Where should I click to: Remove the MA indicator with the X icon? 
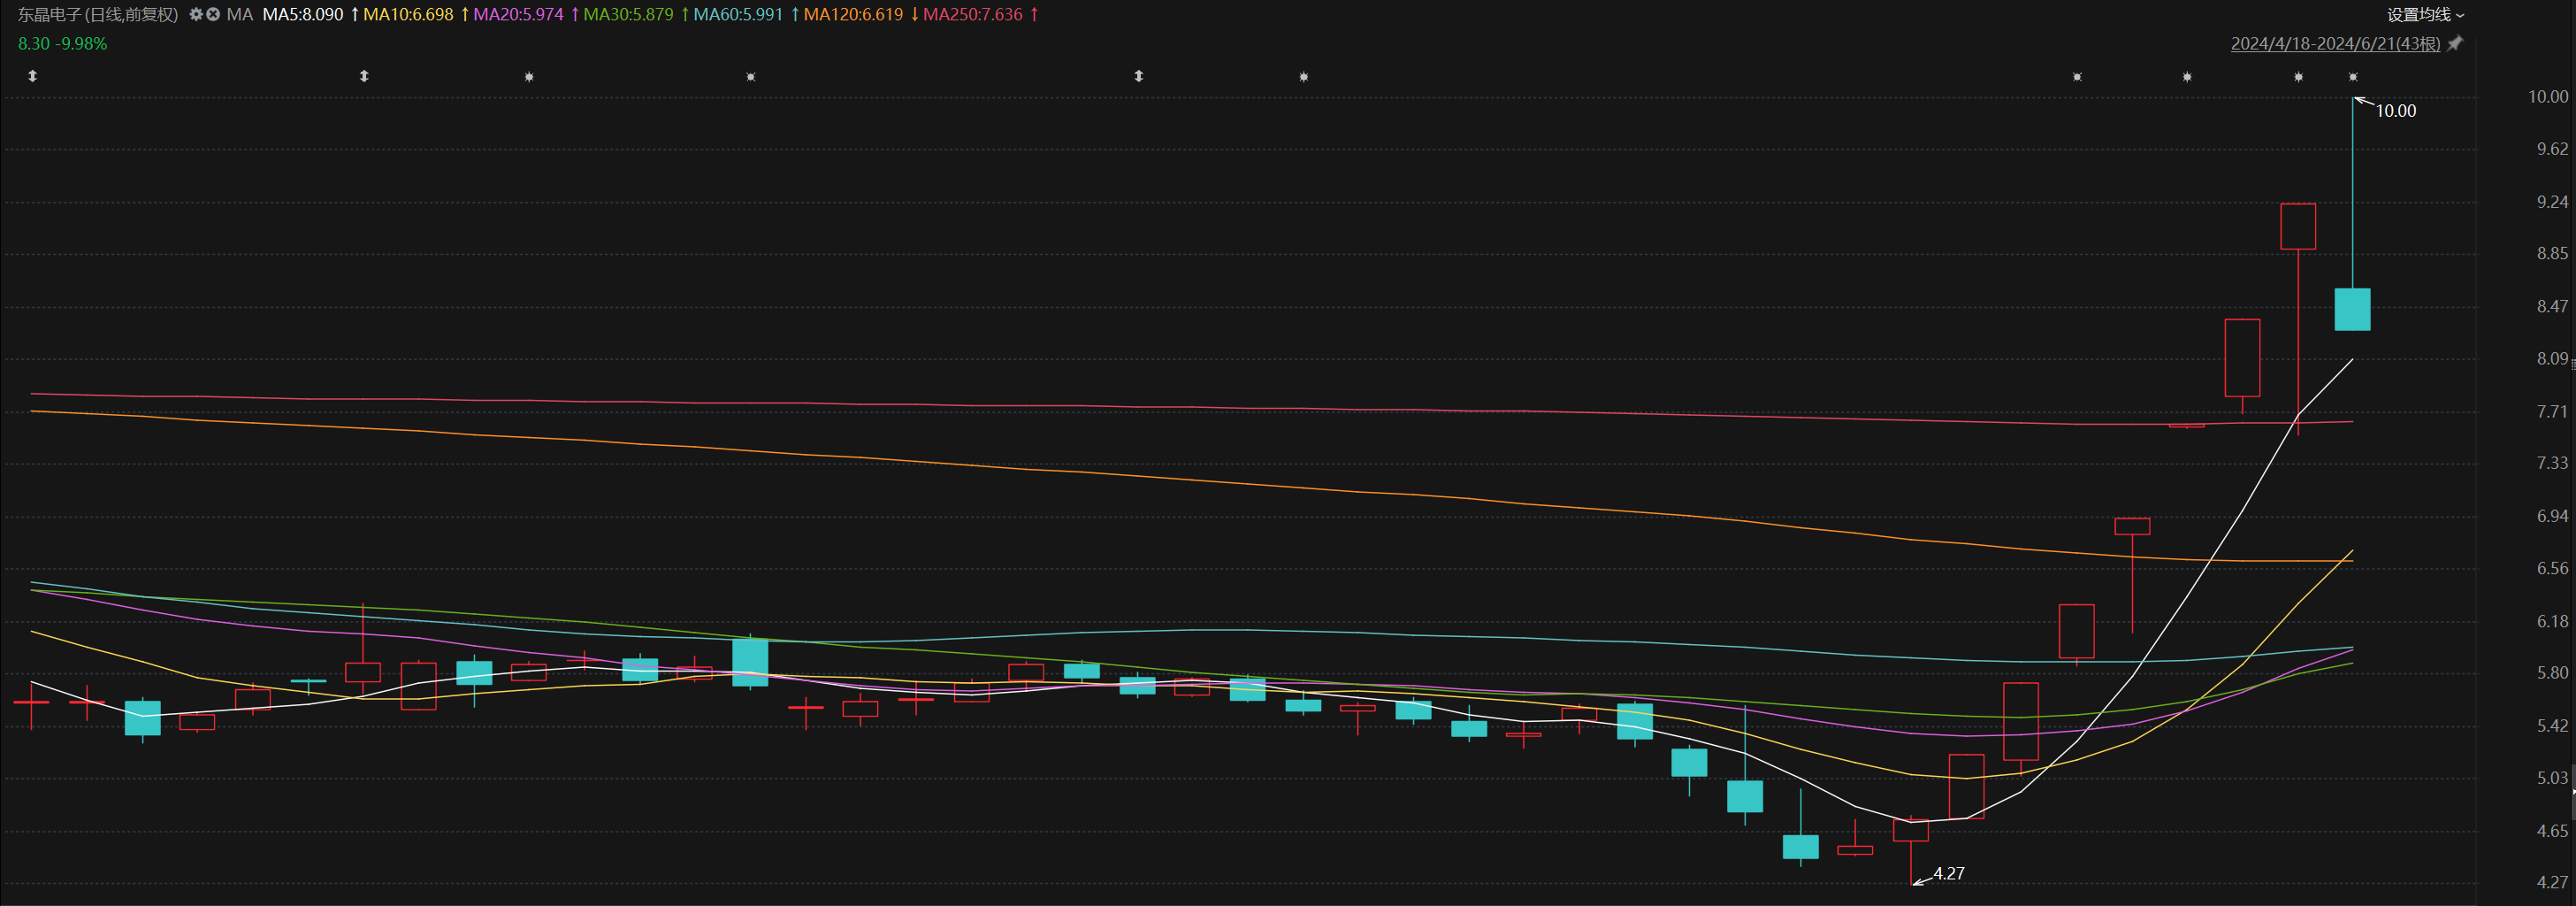[x=213, y=15]
